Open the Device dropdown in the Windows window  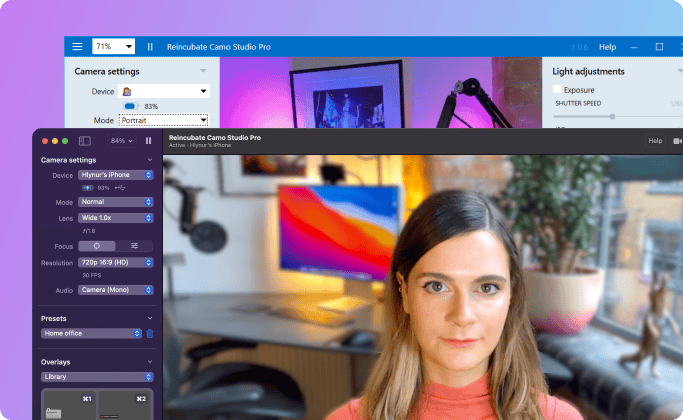coord(163,91)
